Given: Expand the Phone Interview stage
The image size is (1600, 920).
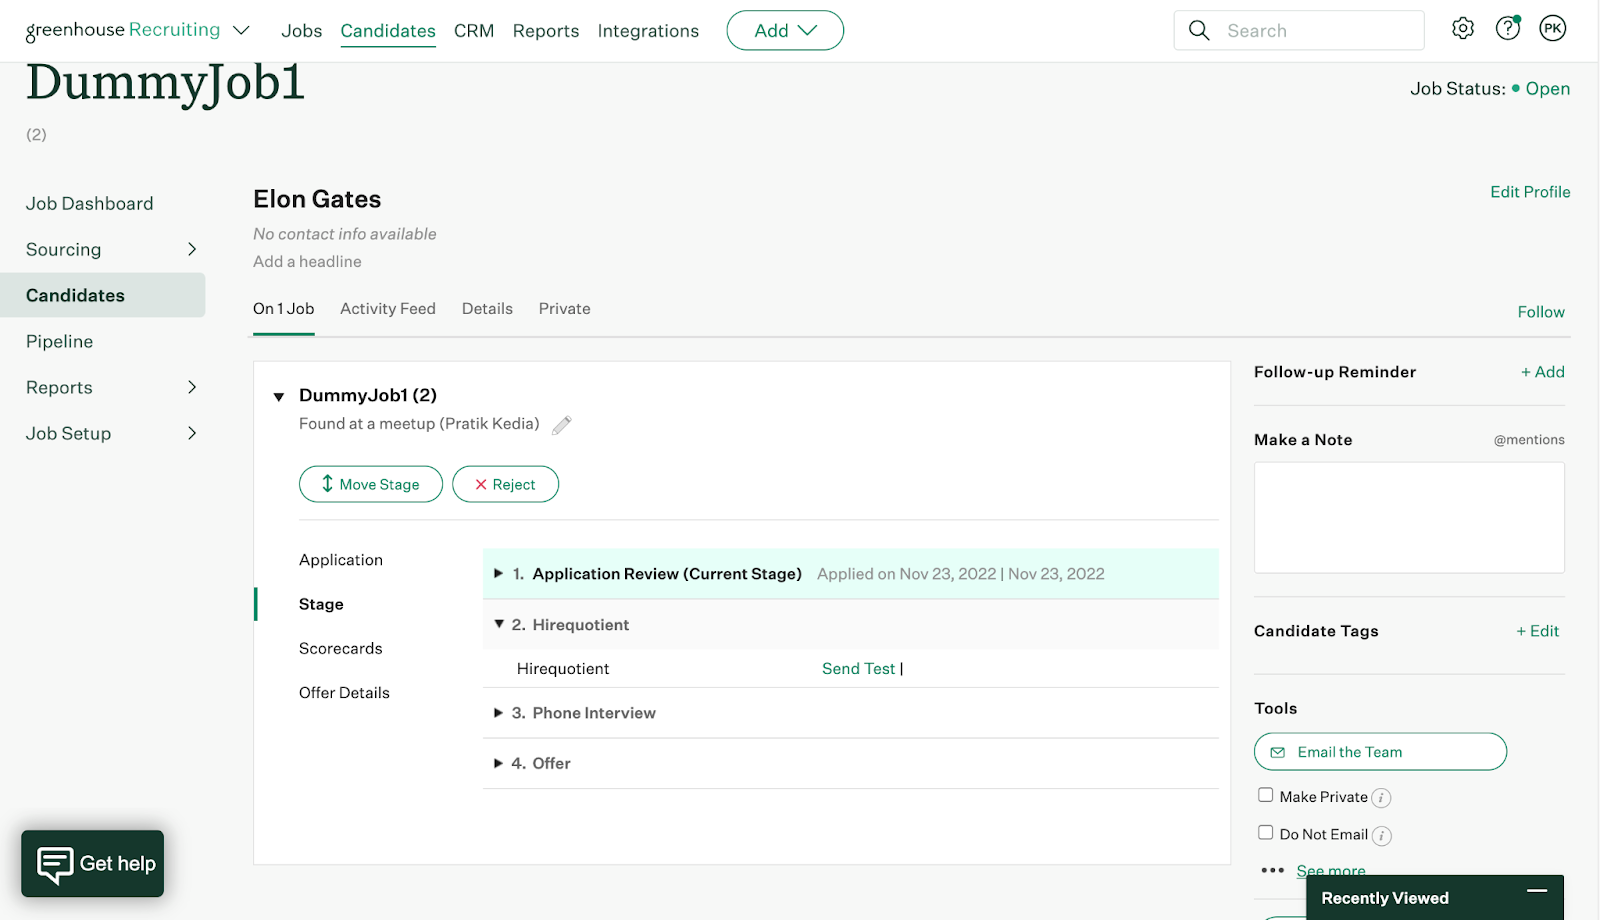Looking at the screenshot, I should pyautogui.click(x=498, y=713).
